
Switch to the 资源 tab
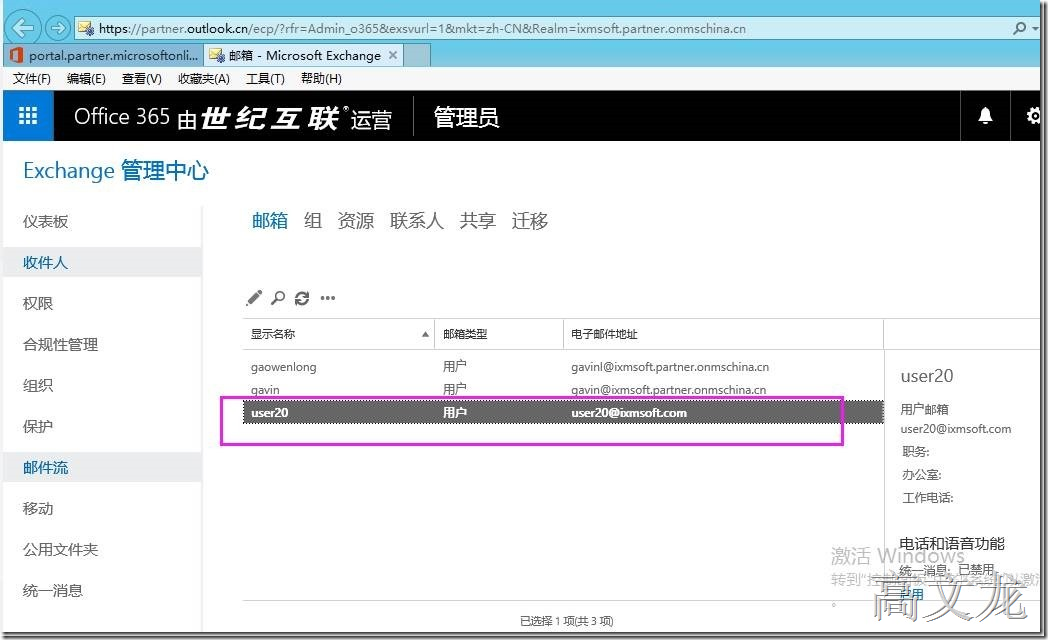pos(356,220)
